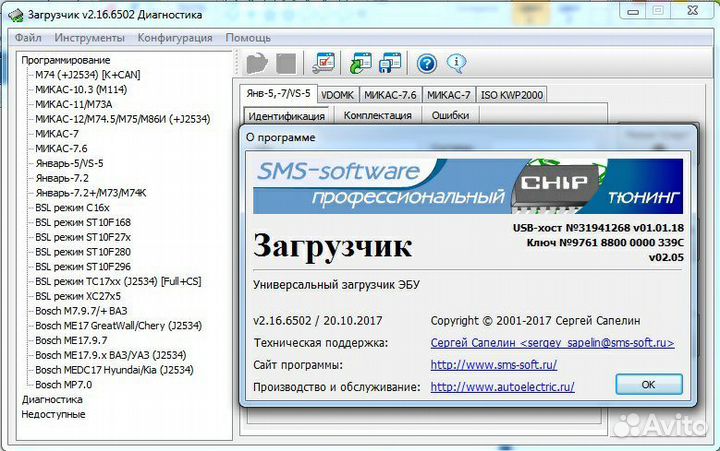Select МИКАС-12/M74.5/M75/M86И (+J2534) entry
This screenshot has height=451, width=720.
[123, 119]
